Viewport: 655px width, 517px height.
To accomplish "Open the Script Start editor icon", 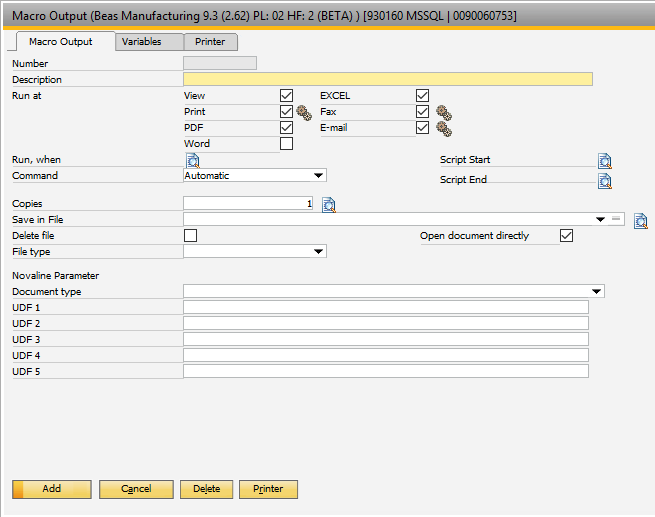I will pyautogui.click(x=605, y=161).
